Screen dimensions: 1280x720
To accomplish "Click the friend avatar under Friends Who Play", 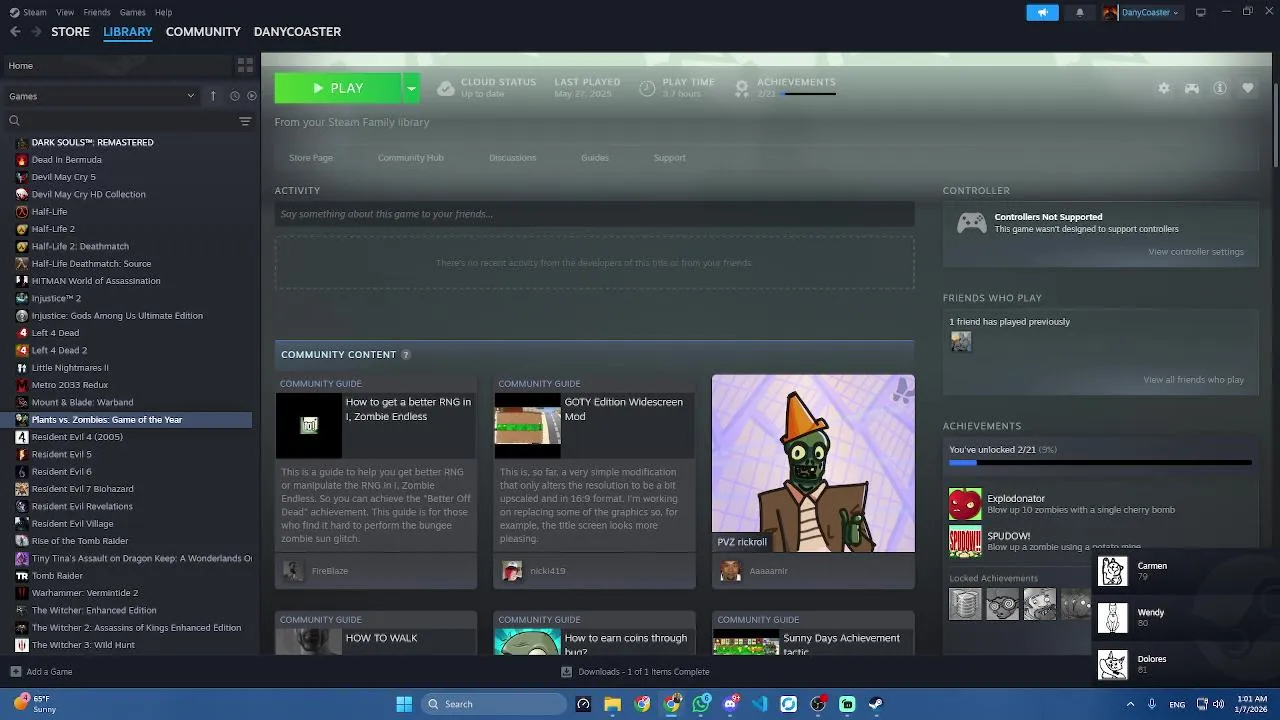I will [x=961, y=341].
